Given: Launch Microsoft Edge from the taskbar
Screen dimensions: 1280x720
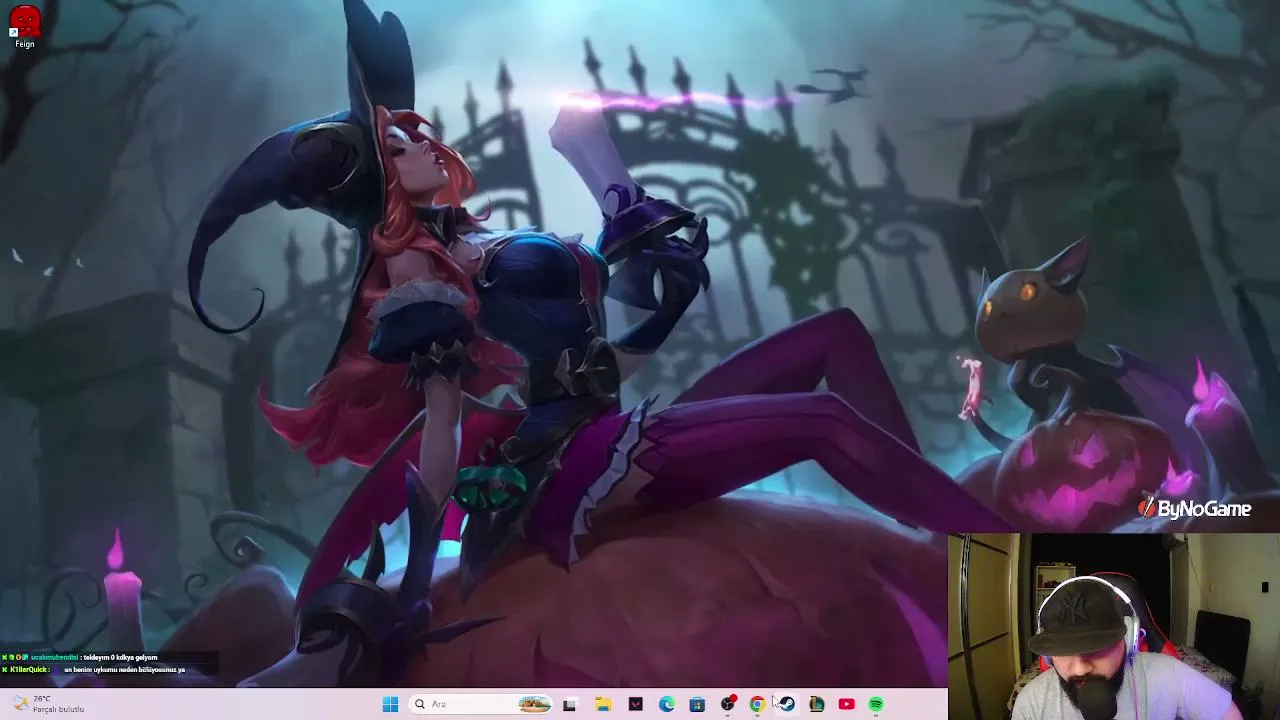Looking at the screenshot, I should click(667, 704).
